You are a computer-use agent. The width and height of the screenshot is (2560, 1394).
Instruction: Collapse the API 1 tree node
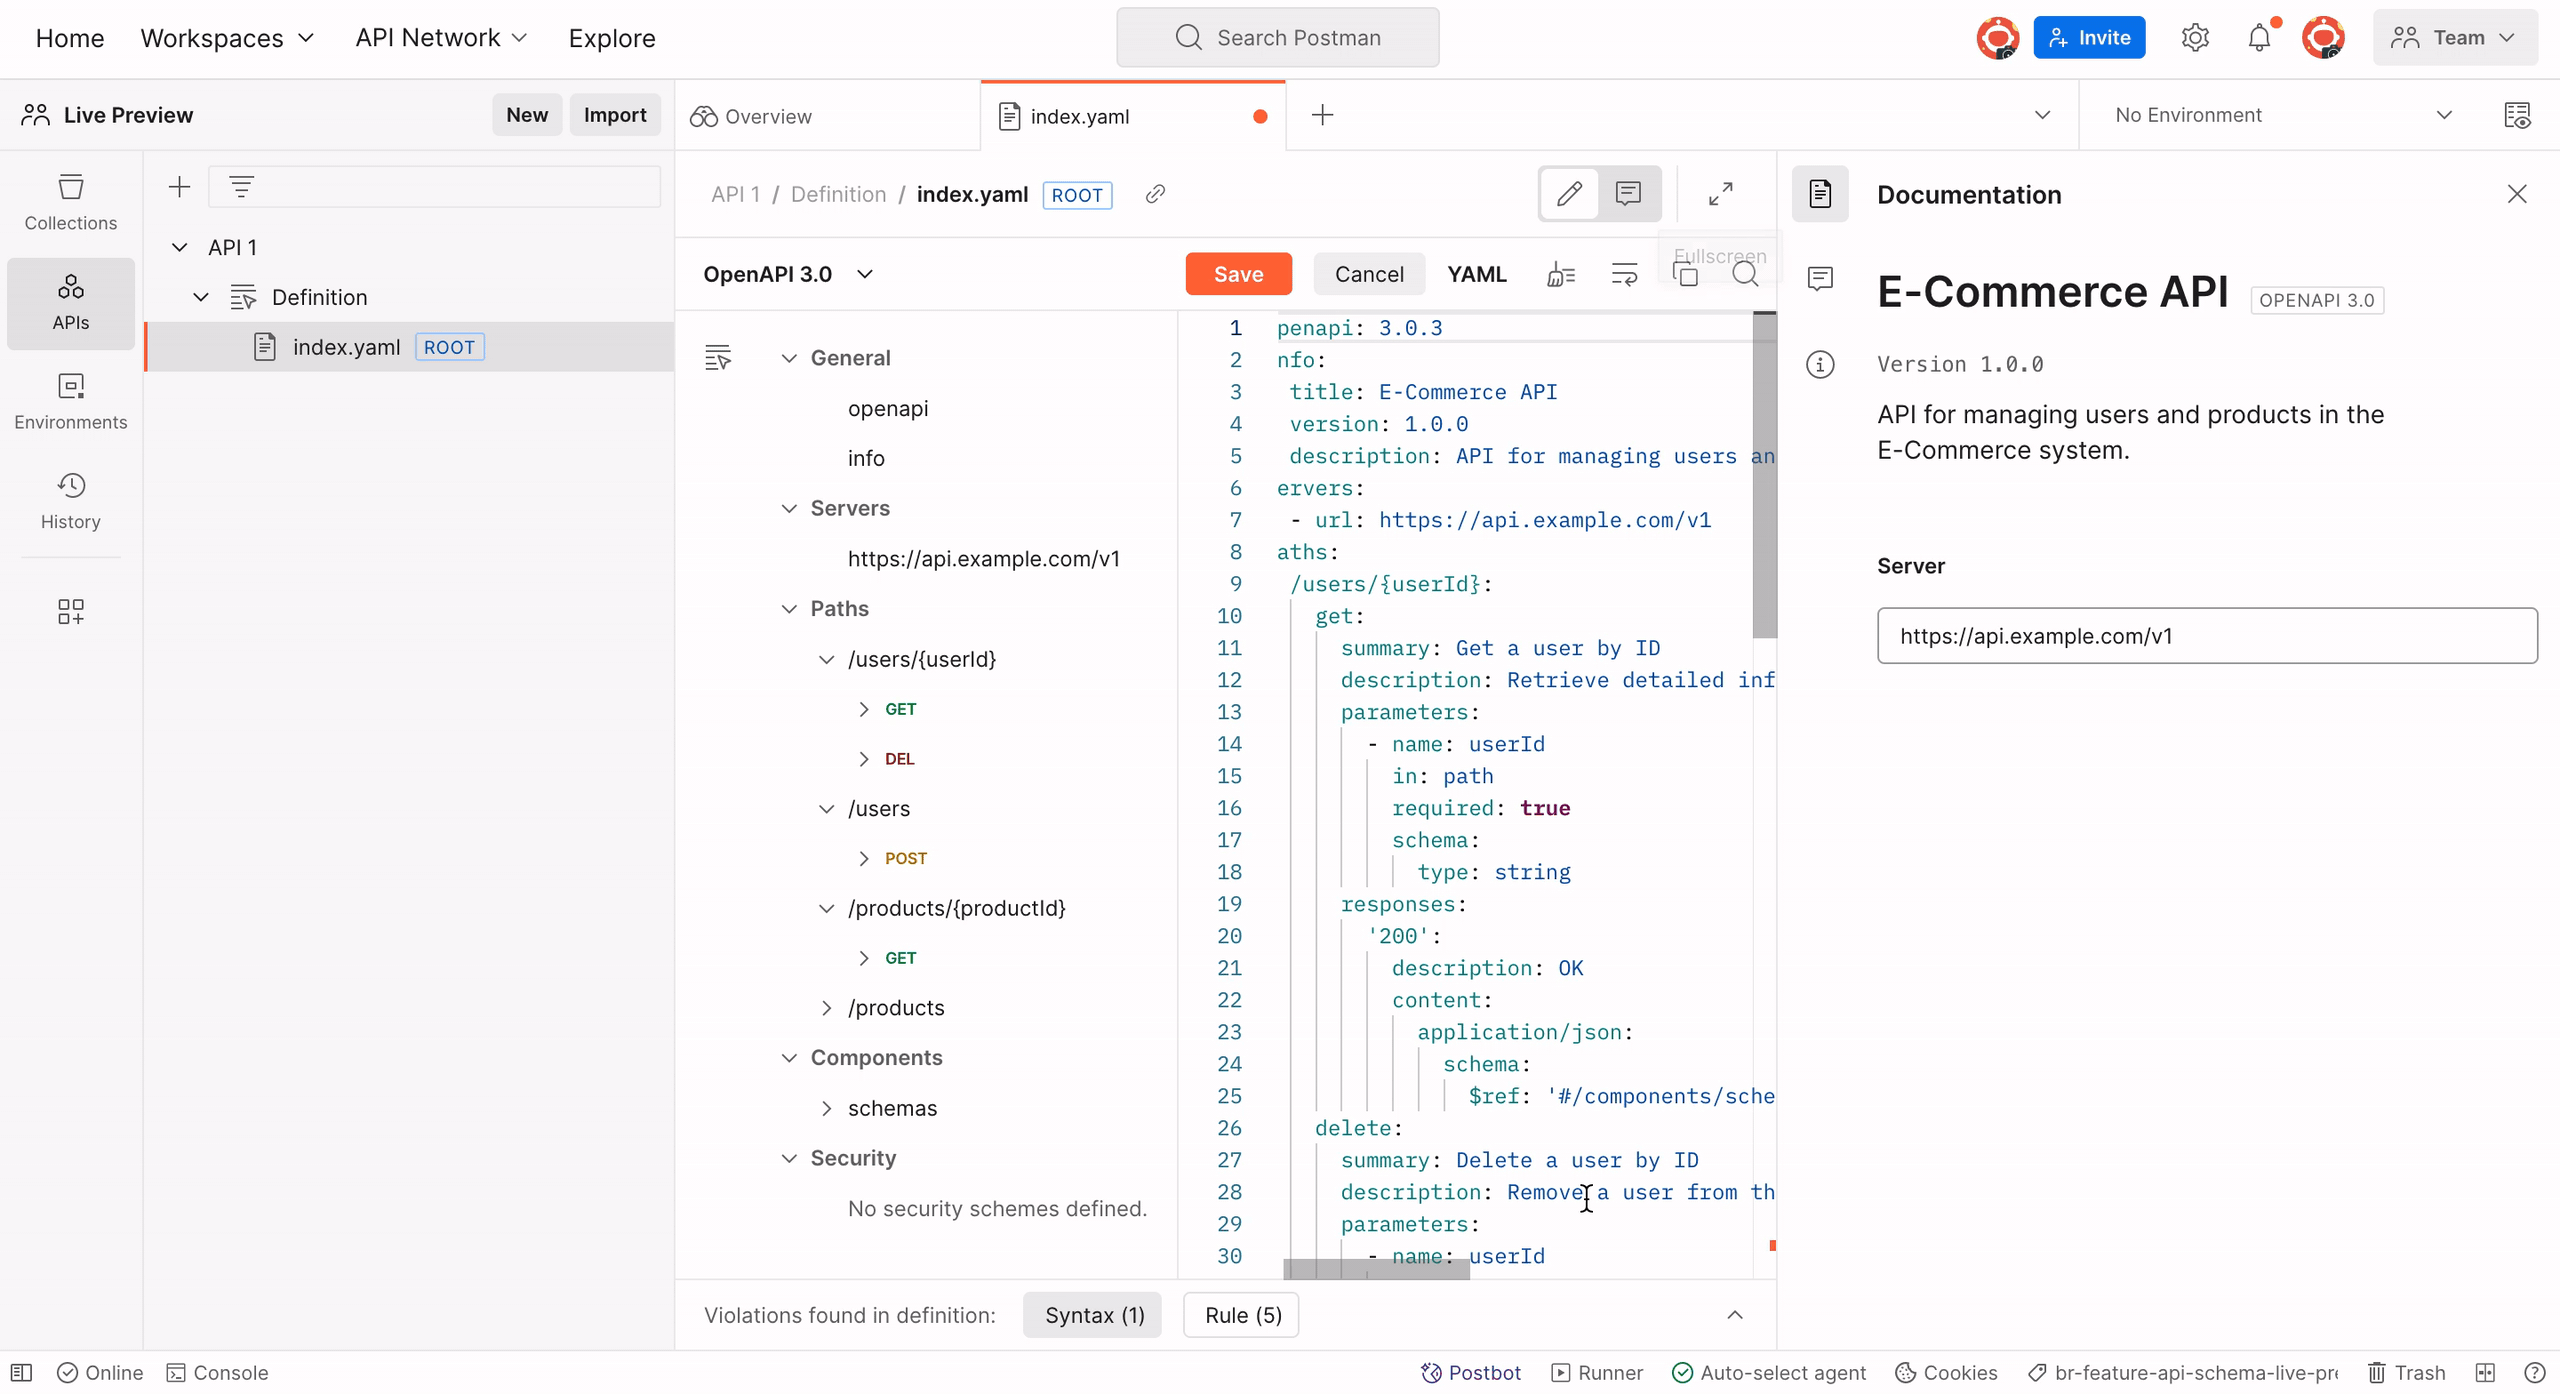(x=179, y=247)
